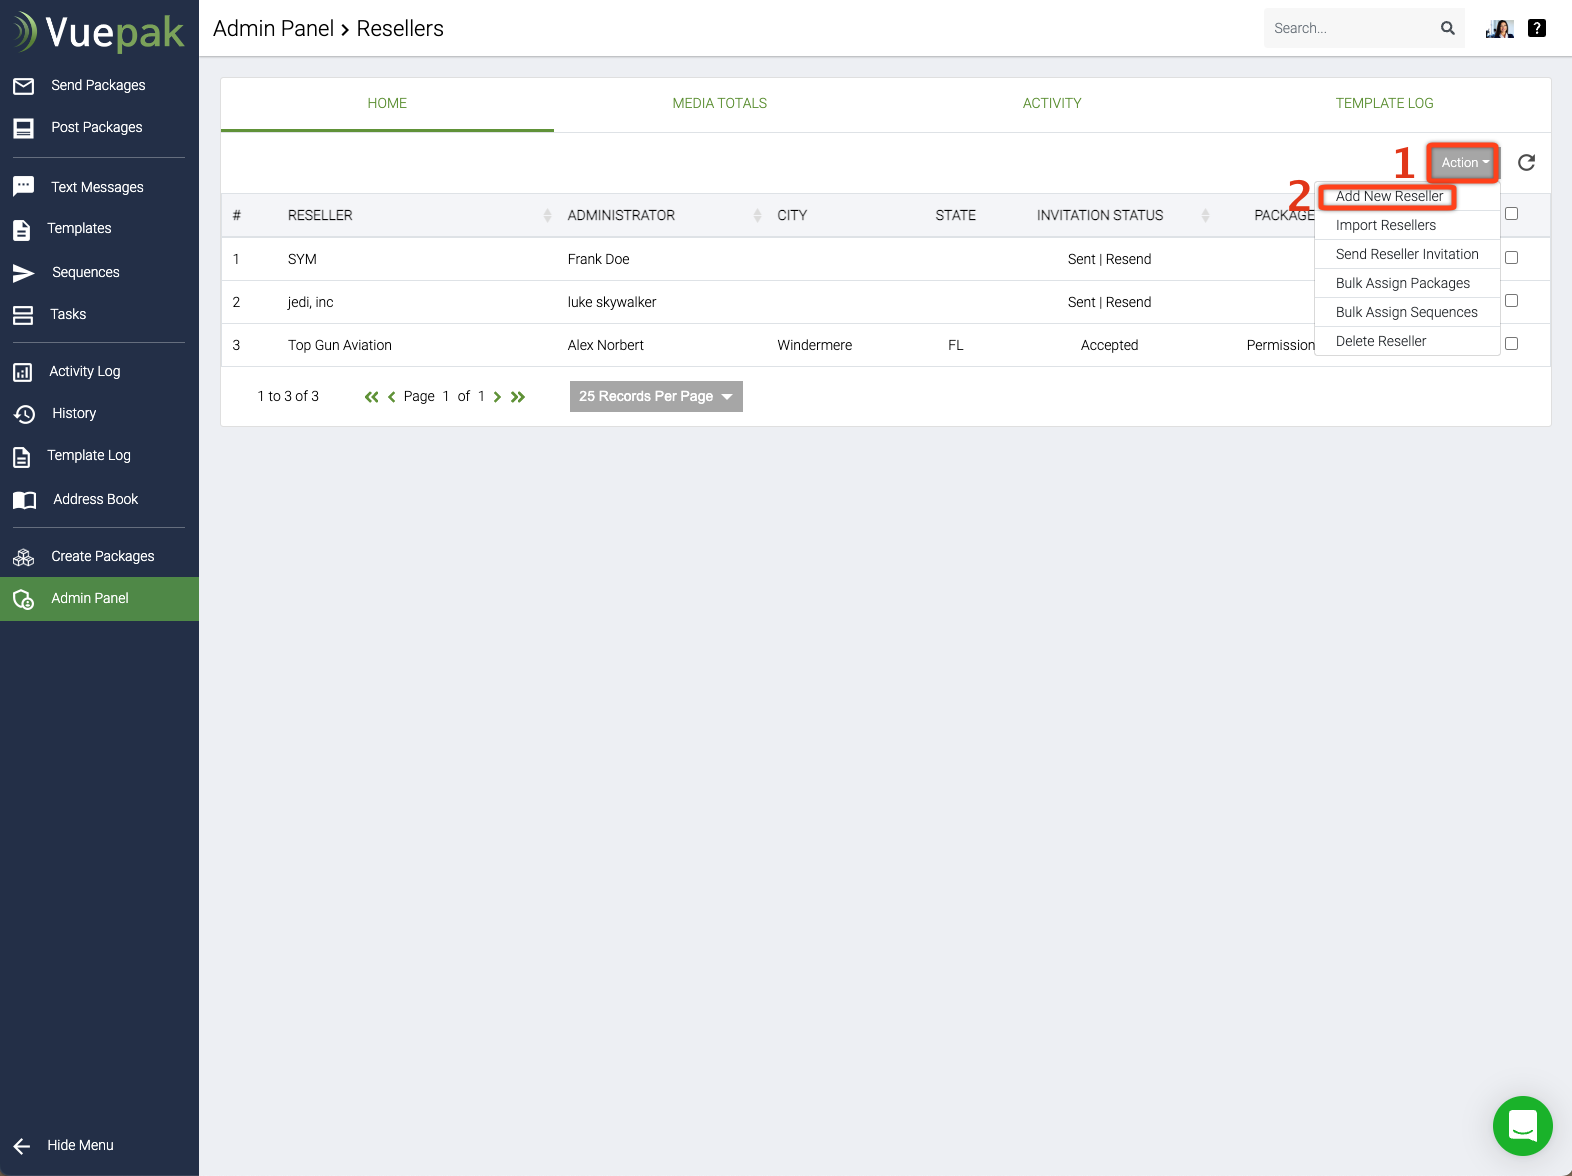Click the Address Book icon
The height and width of the screenshot is (1176, 1572).
coord(25,499)
